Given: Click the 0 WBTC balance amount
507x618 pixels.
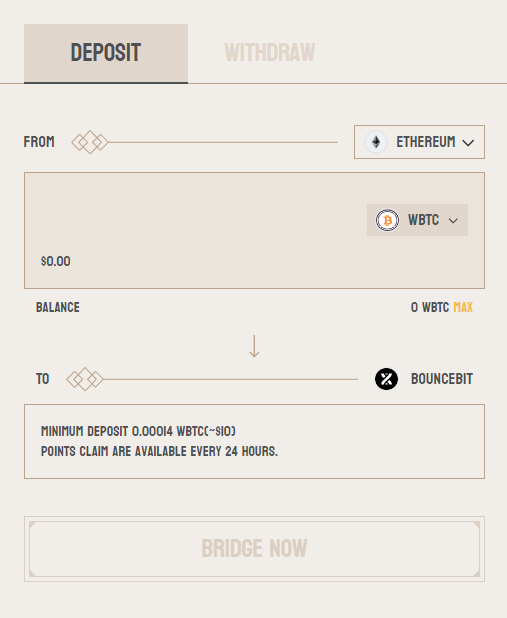Looking at the screenshot, I should coord(430,307).
